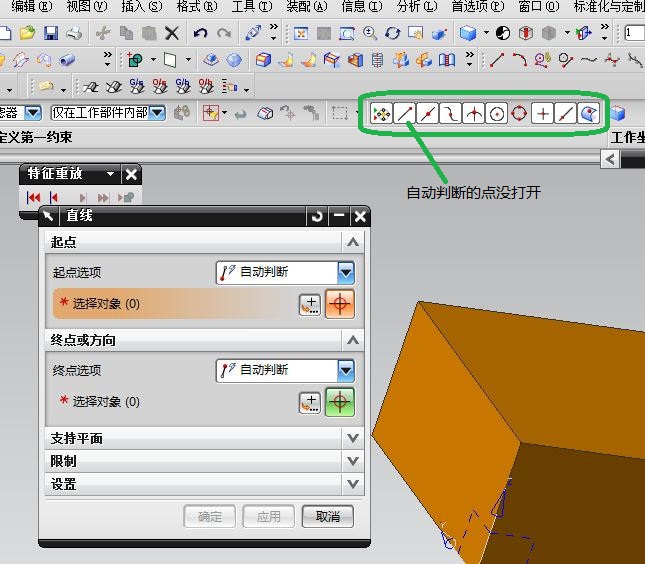Step to previous feature in 特征重放
Screen dimensions: 645x564
coord(53,198)
